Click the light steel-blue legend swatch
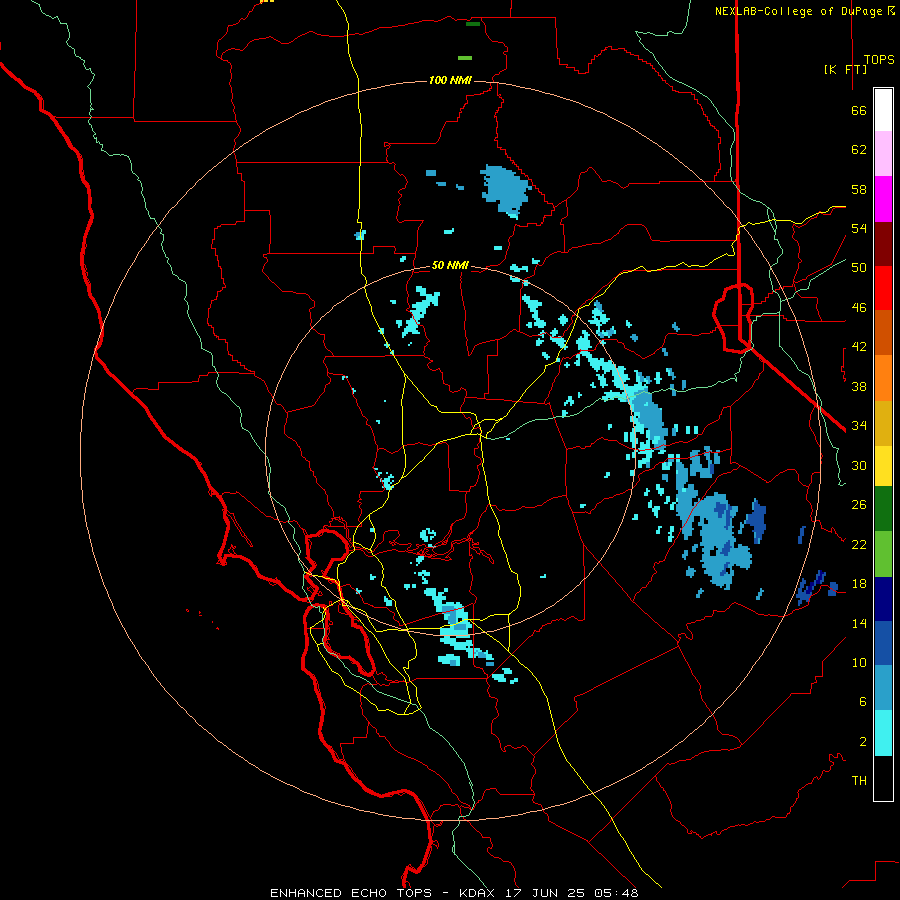Screen dimensions: 900x900 [x=883, y=688]
